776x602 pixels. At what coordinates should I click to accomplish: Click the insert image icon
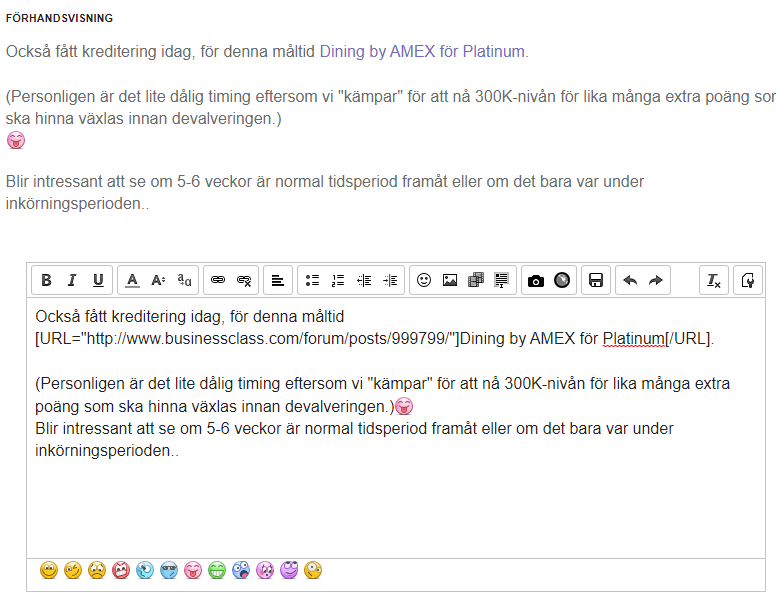coord(450,281)
